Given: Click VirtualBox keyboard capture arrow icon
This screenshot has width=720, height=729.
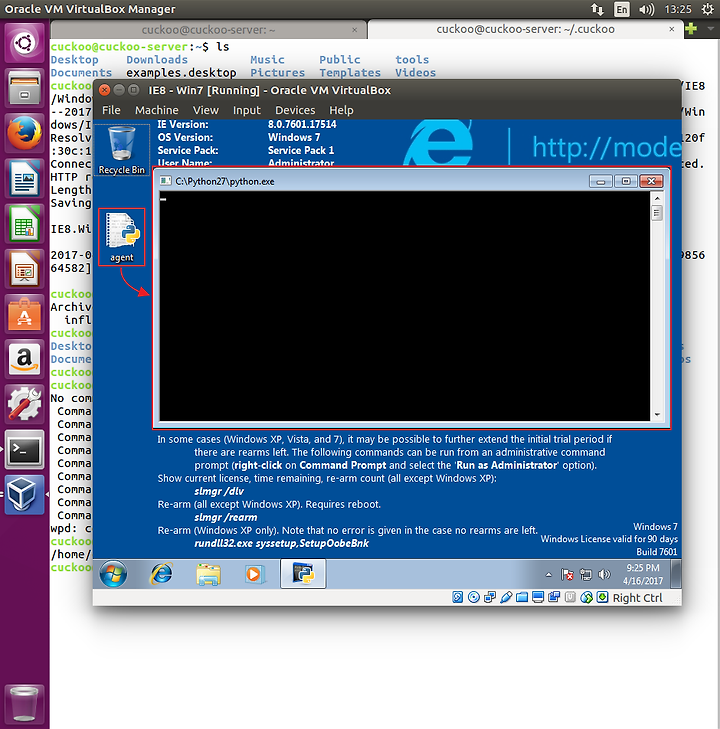Looking at the screenshot, I should point(602,597).
